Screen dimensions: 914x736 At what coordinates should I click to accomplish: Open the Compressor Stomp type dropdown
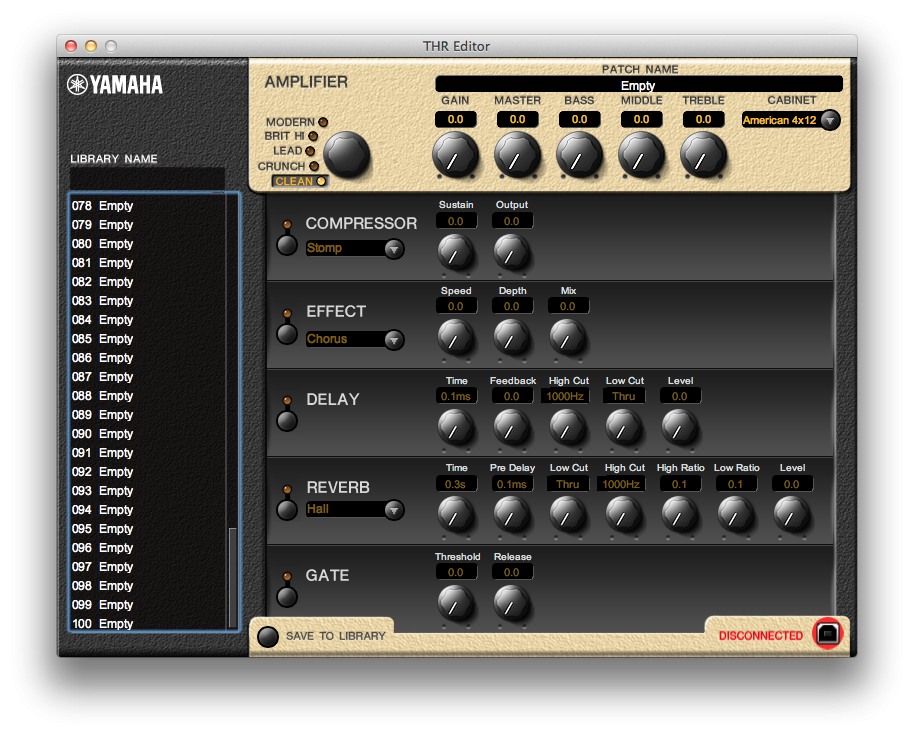click(354, 248)
